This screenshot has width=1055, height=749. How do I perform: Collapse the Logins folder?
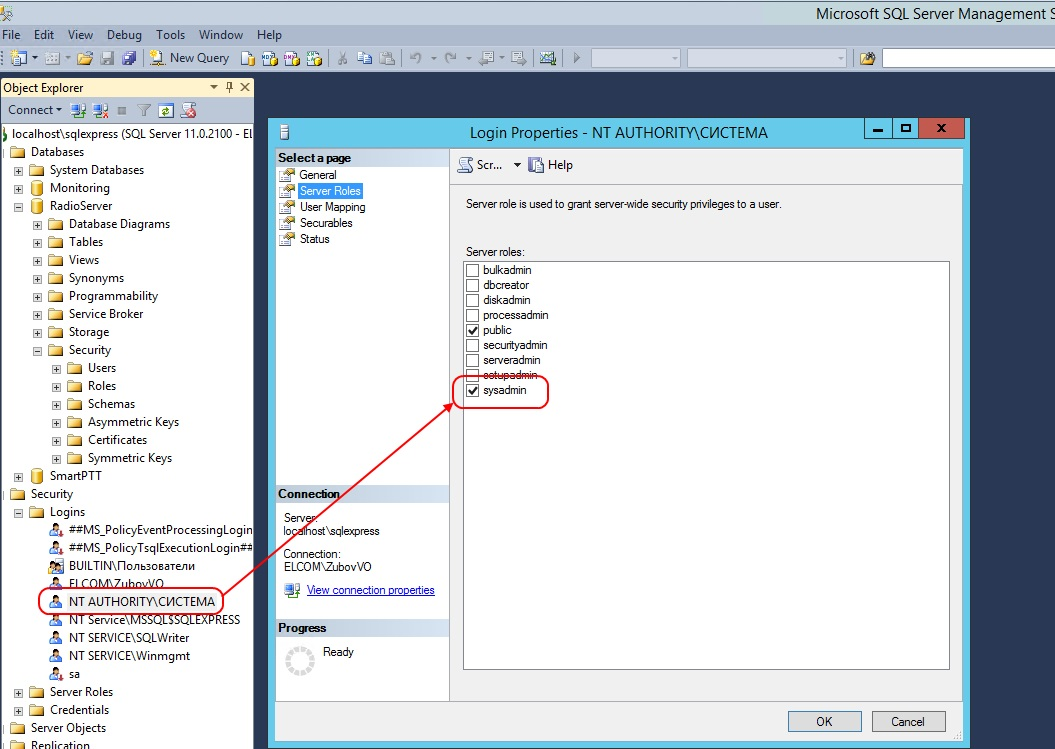tap(19, 513)
